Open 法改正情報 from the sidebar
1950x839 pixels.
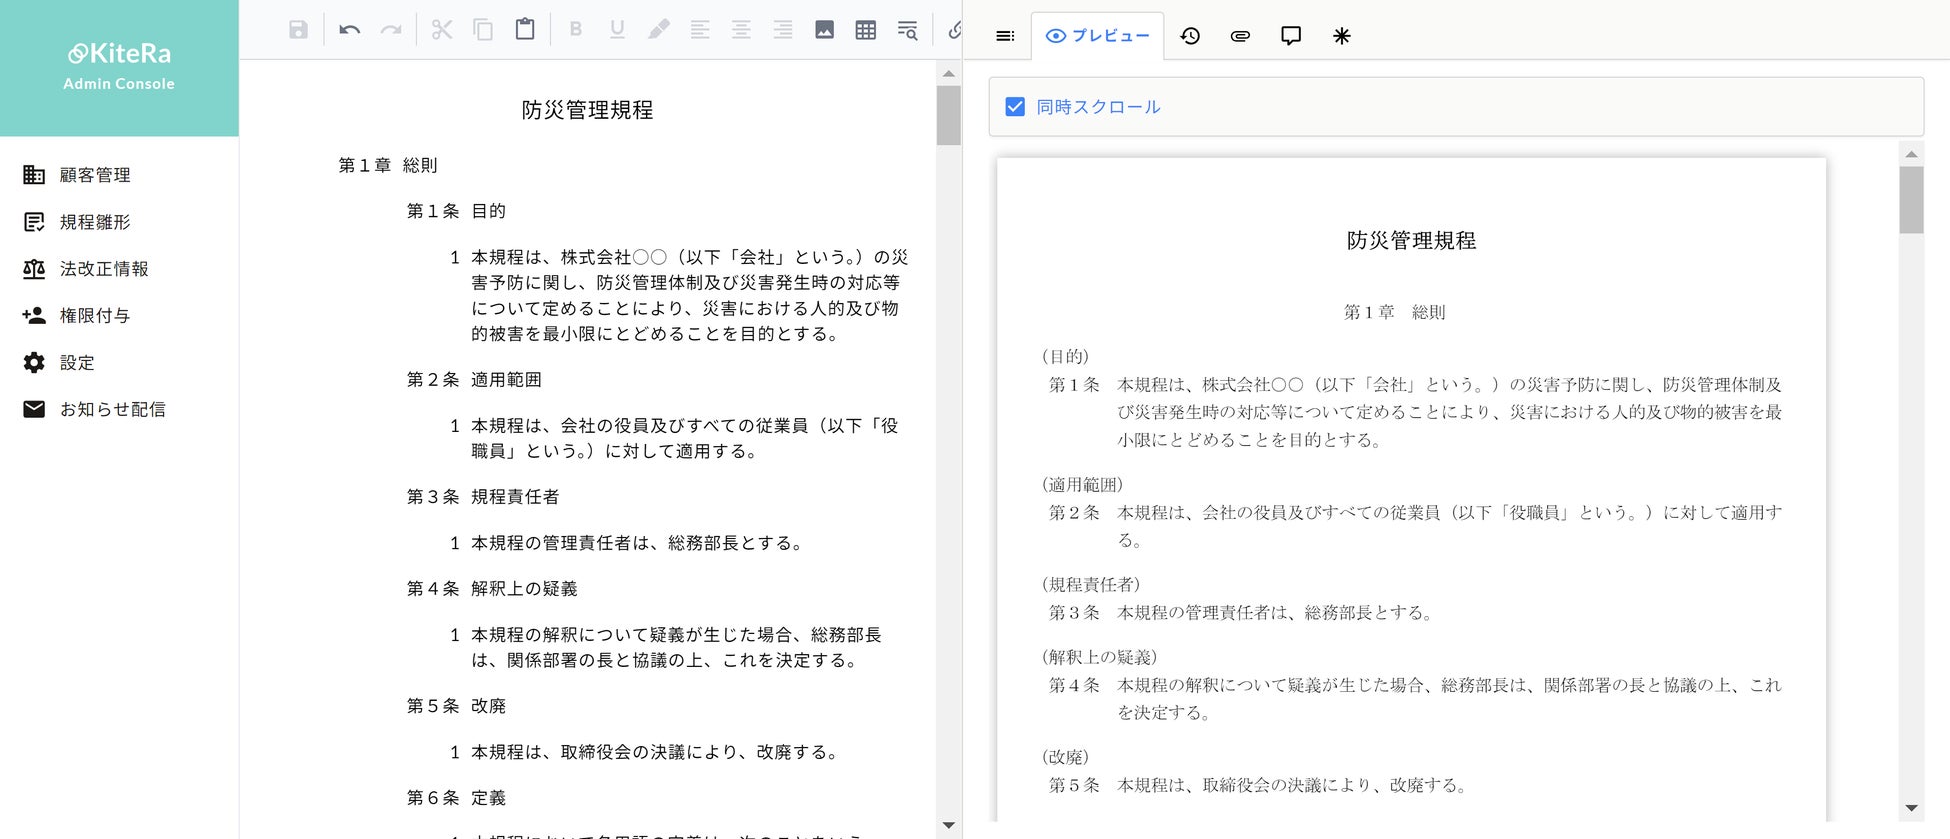[104, 269]
